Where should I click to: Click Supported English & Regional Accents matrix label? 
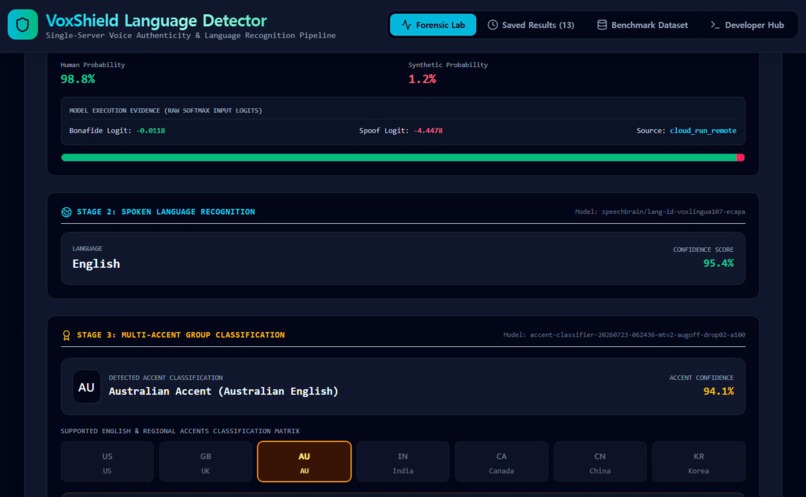coord(180,431)
